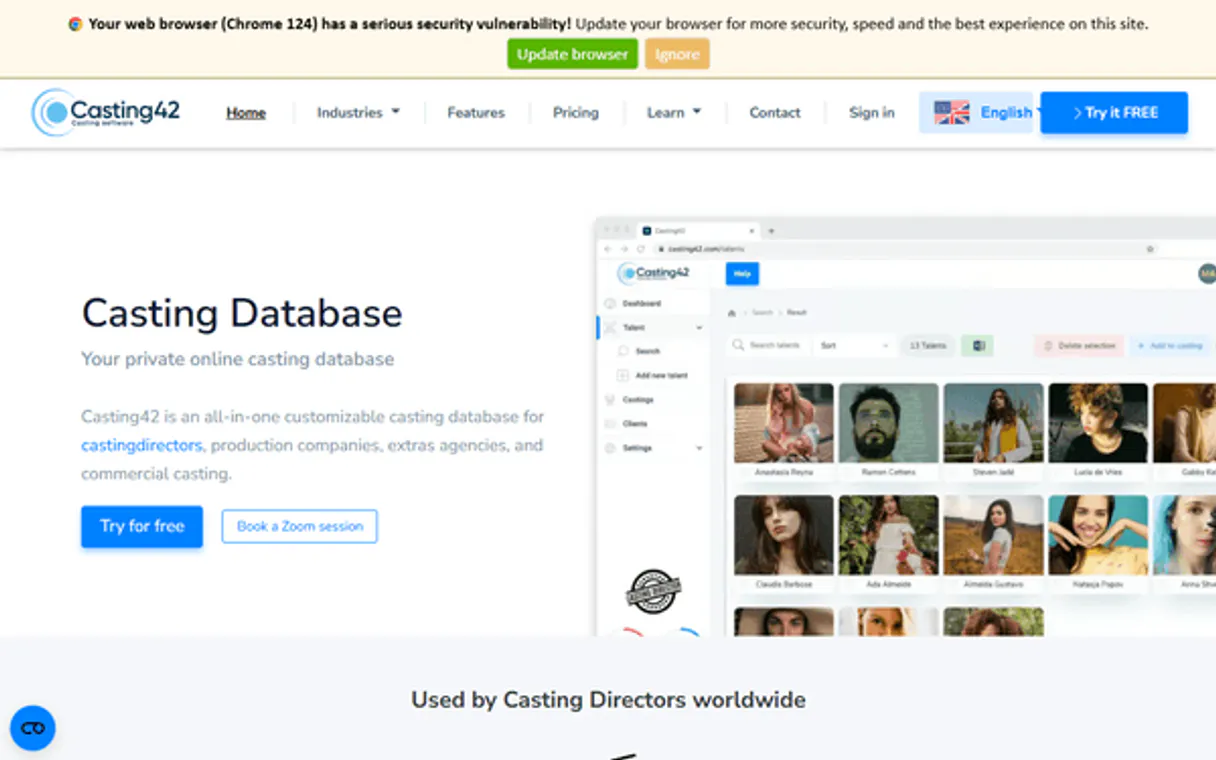1216x760 pixels.
Task: Open the English language selector
Action: pyautogui.click(x=1005, y=112)
